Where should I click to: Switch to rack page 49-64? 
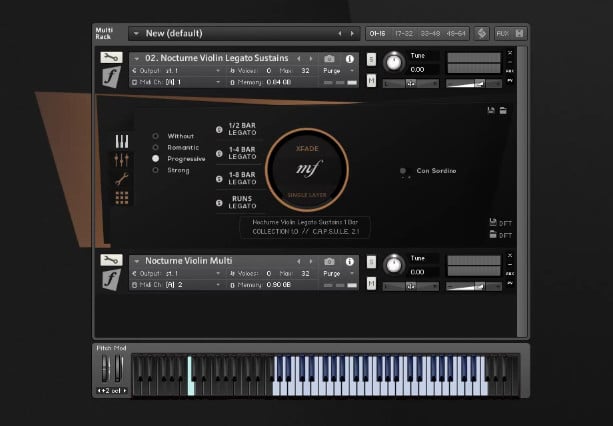pos(456,34)
